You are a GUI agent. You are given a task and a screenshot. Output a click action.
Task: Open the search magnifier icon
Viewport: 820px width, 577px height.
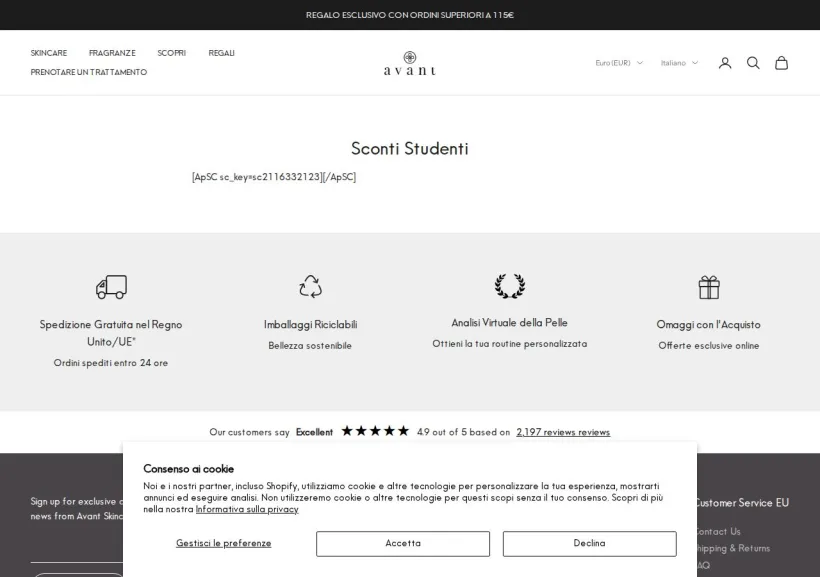coord(753,63)
